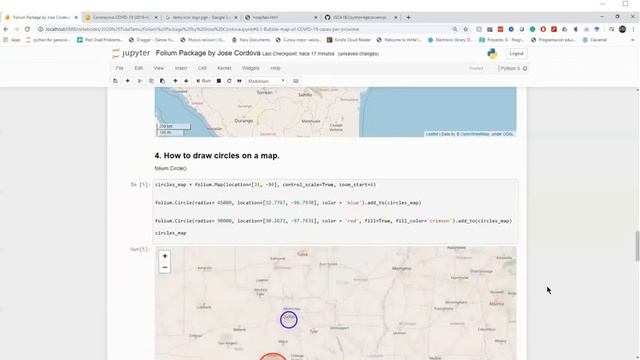The image size is (640, 360).
Task: Switch to the Coronavirus COVID-19 tab
Action: point(121,18)
